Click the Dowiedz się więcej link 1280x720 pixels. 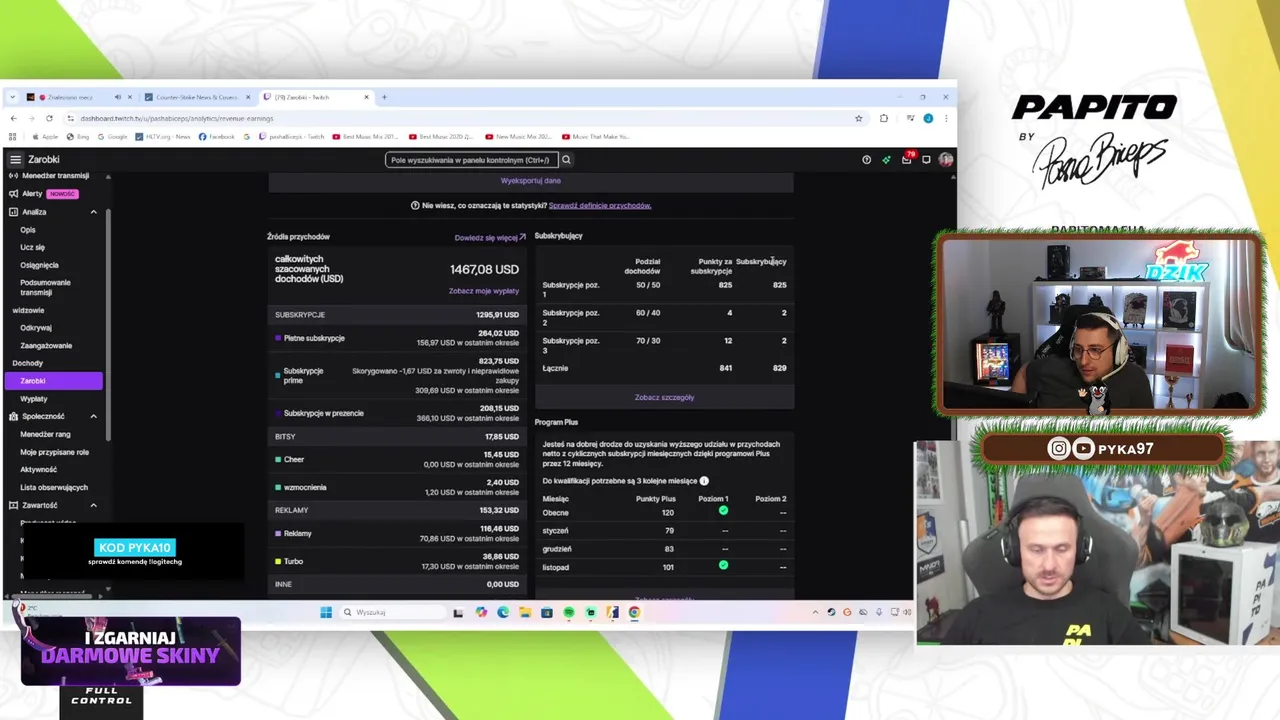coord(489,238)
